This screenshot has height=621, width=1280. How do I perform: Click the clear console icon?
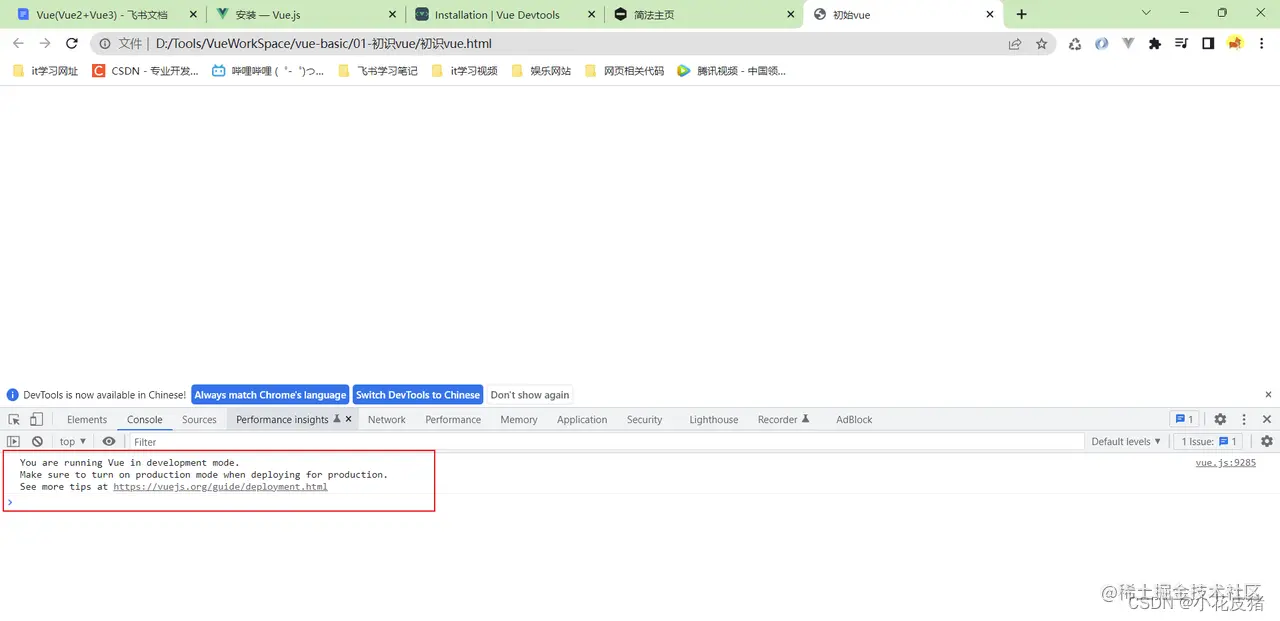pyautogui.click(x=37, y=441)
